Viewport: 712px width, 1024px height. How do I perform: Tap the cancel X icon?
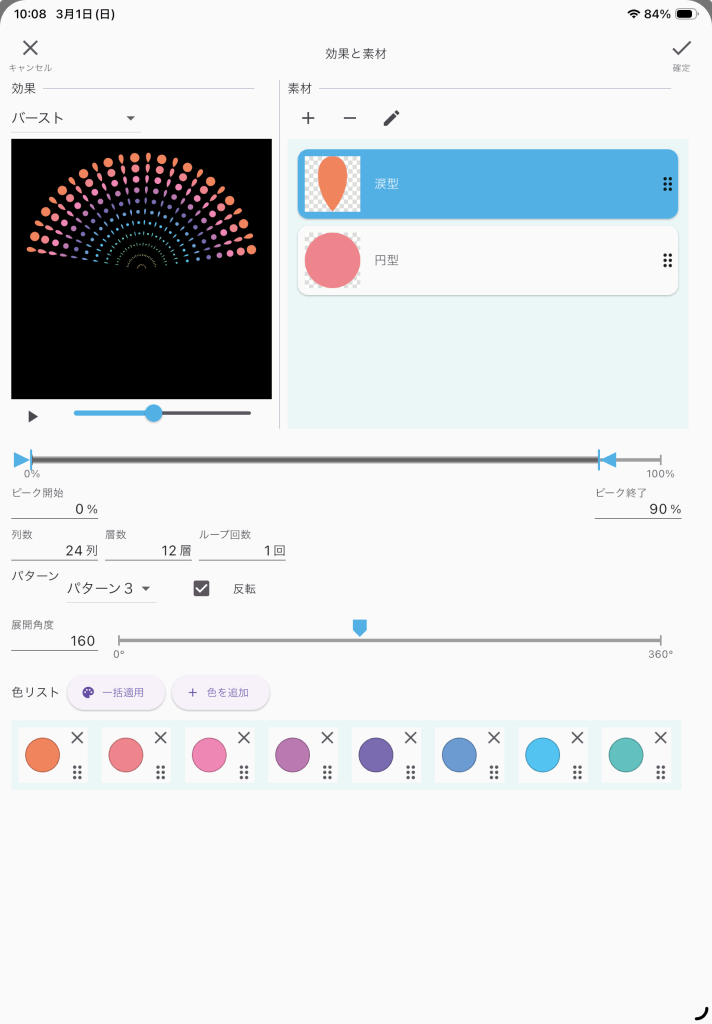point(30,48)
